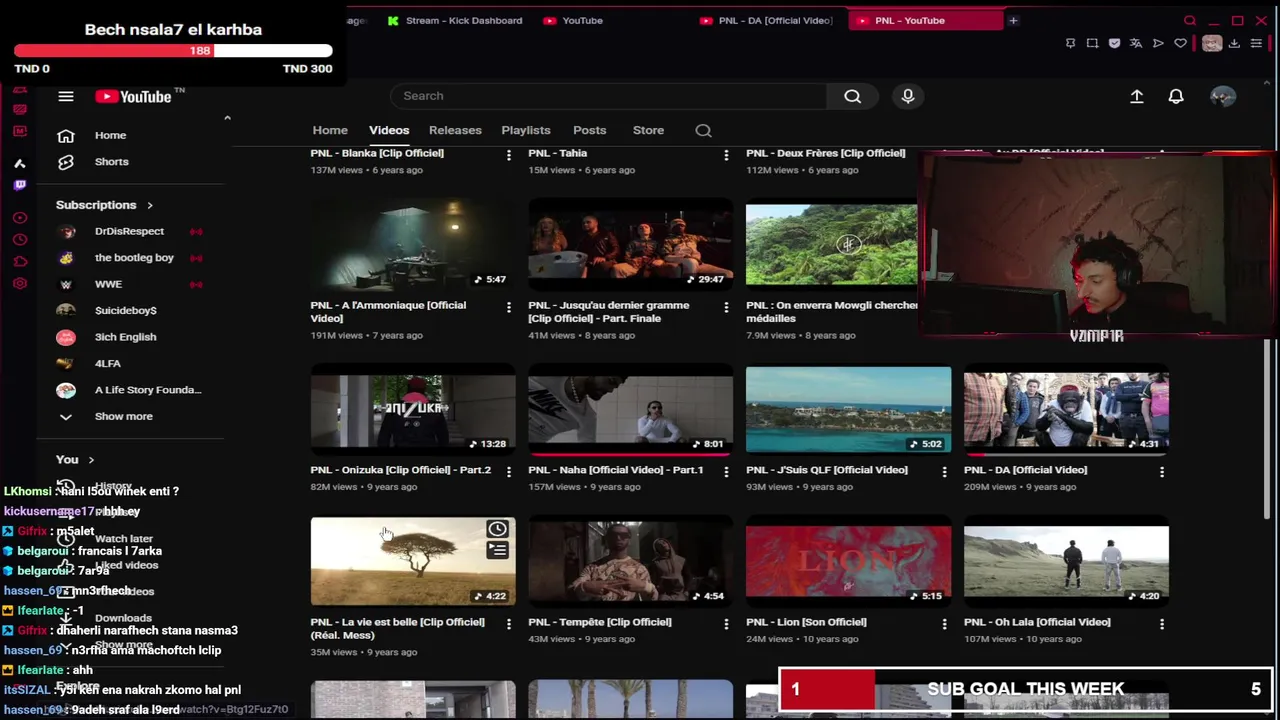Play PNL - Naha thumbnail
The width and height of the screenshot is (1280, 720).
click(630, 410)
